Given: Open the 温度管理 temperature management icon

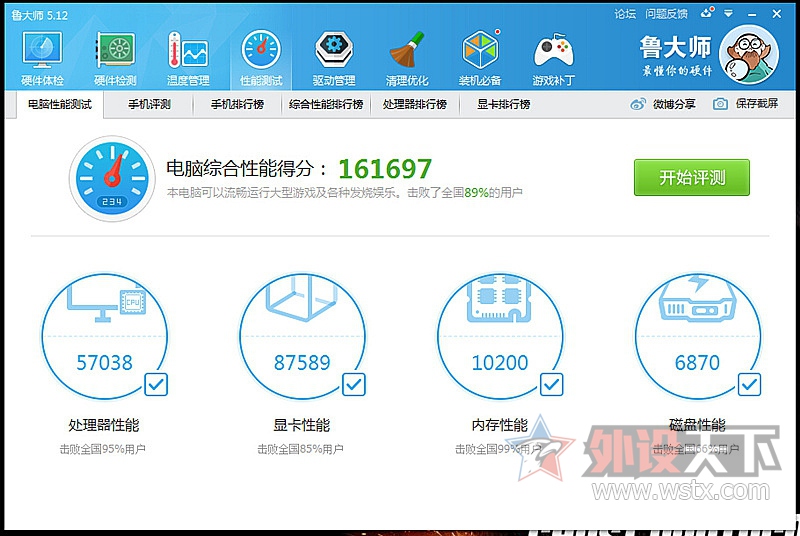Looking at the screenshot, I should [188, 49].
